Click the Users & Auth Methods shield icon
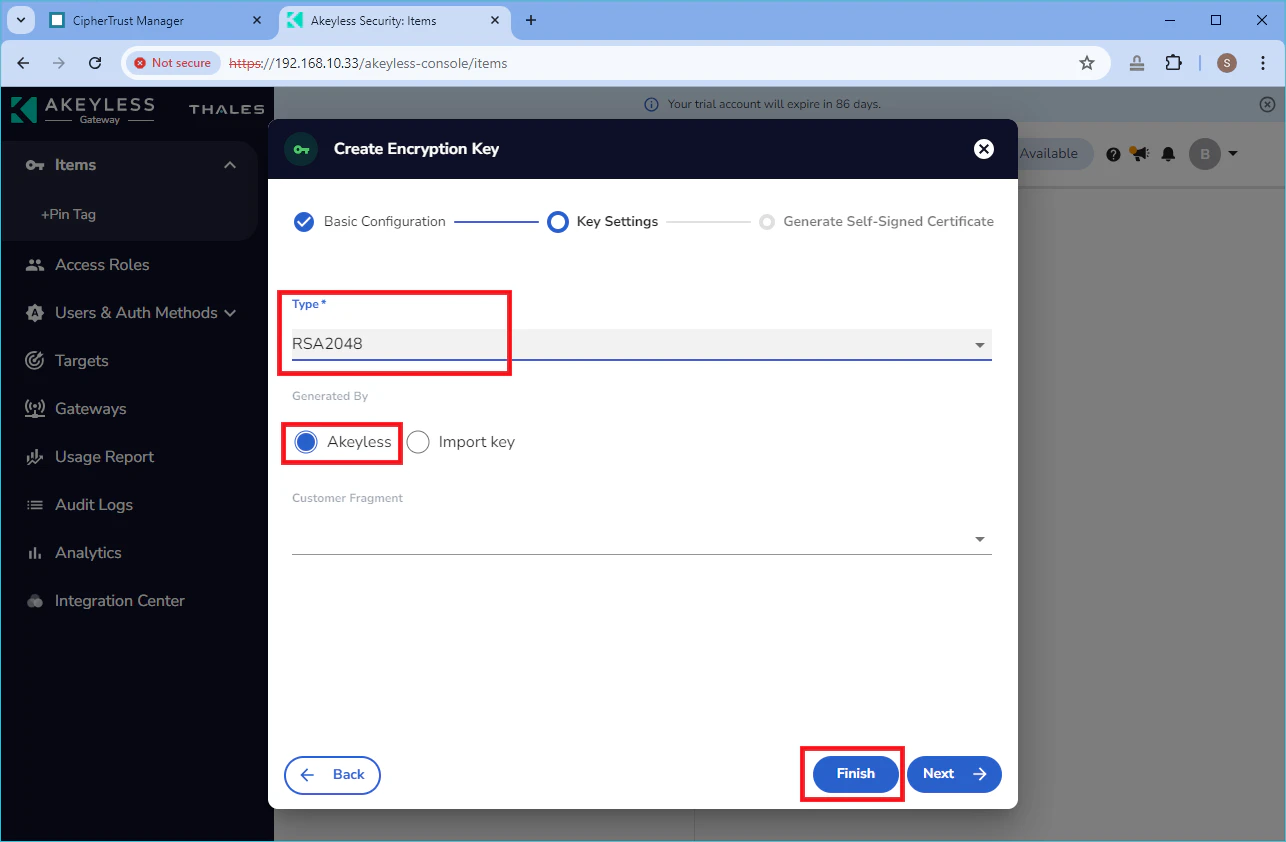 pos(35,313)
